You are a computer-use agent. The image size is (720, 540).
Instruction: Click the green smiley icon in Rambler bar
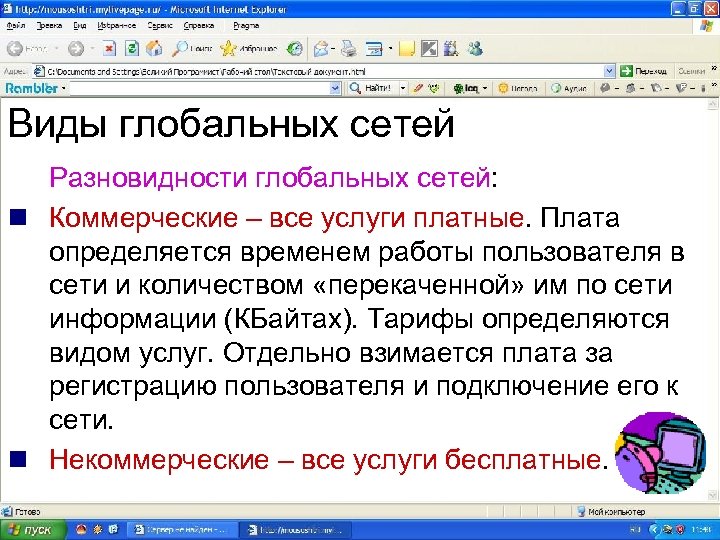[x=433, y=88]
